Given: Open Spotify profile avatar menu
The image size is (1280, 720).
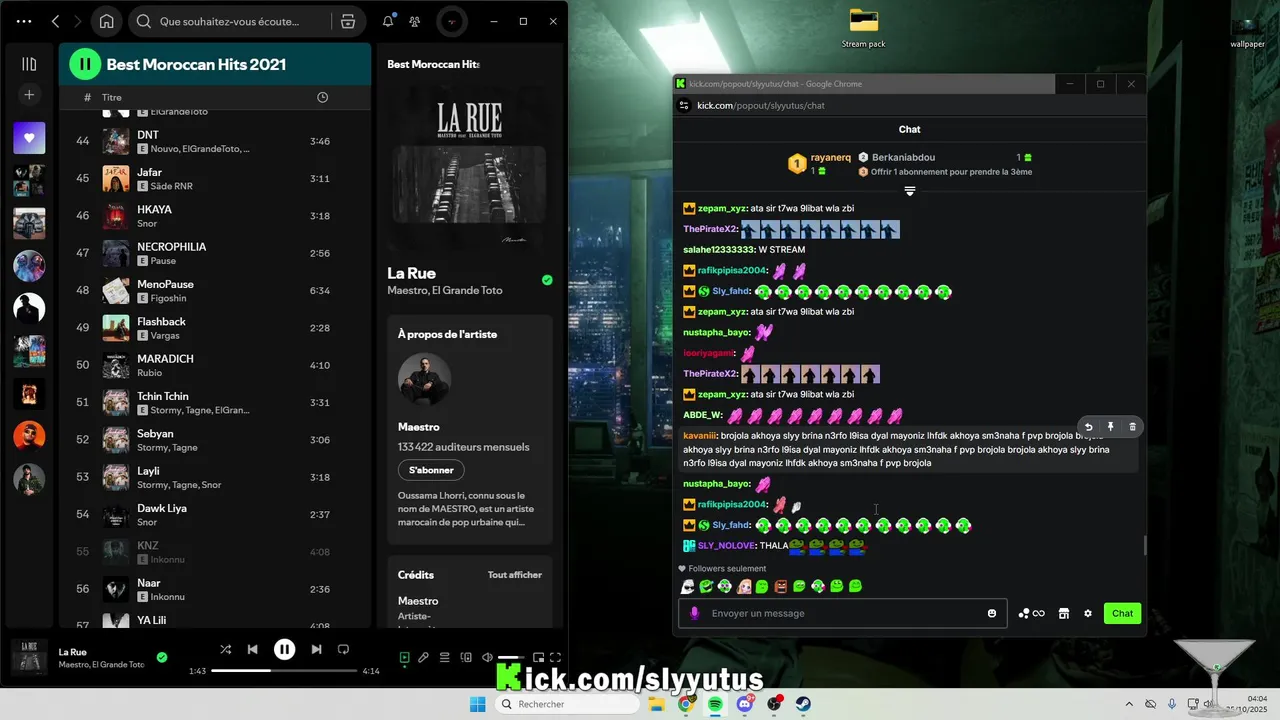Looking at the screenshot, I should (x=452, y=21).
